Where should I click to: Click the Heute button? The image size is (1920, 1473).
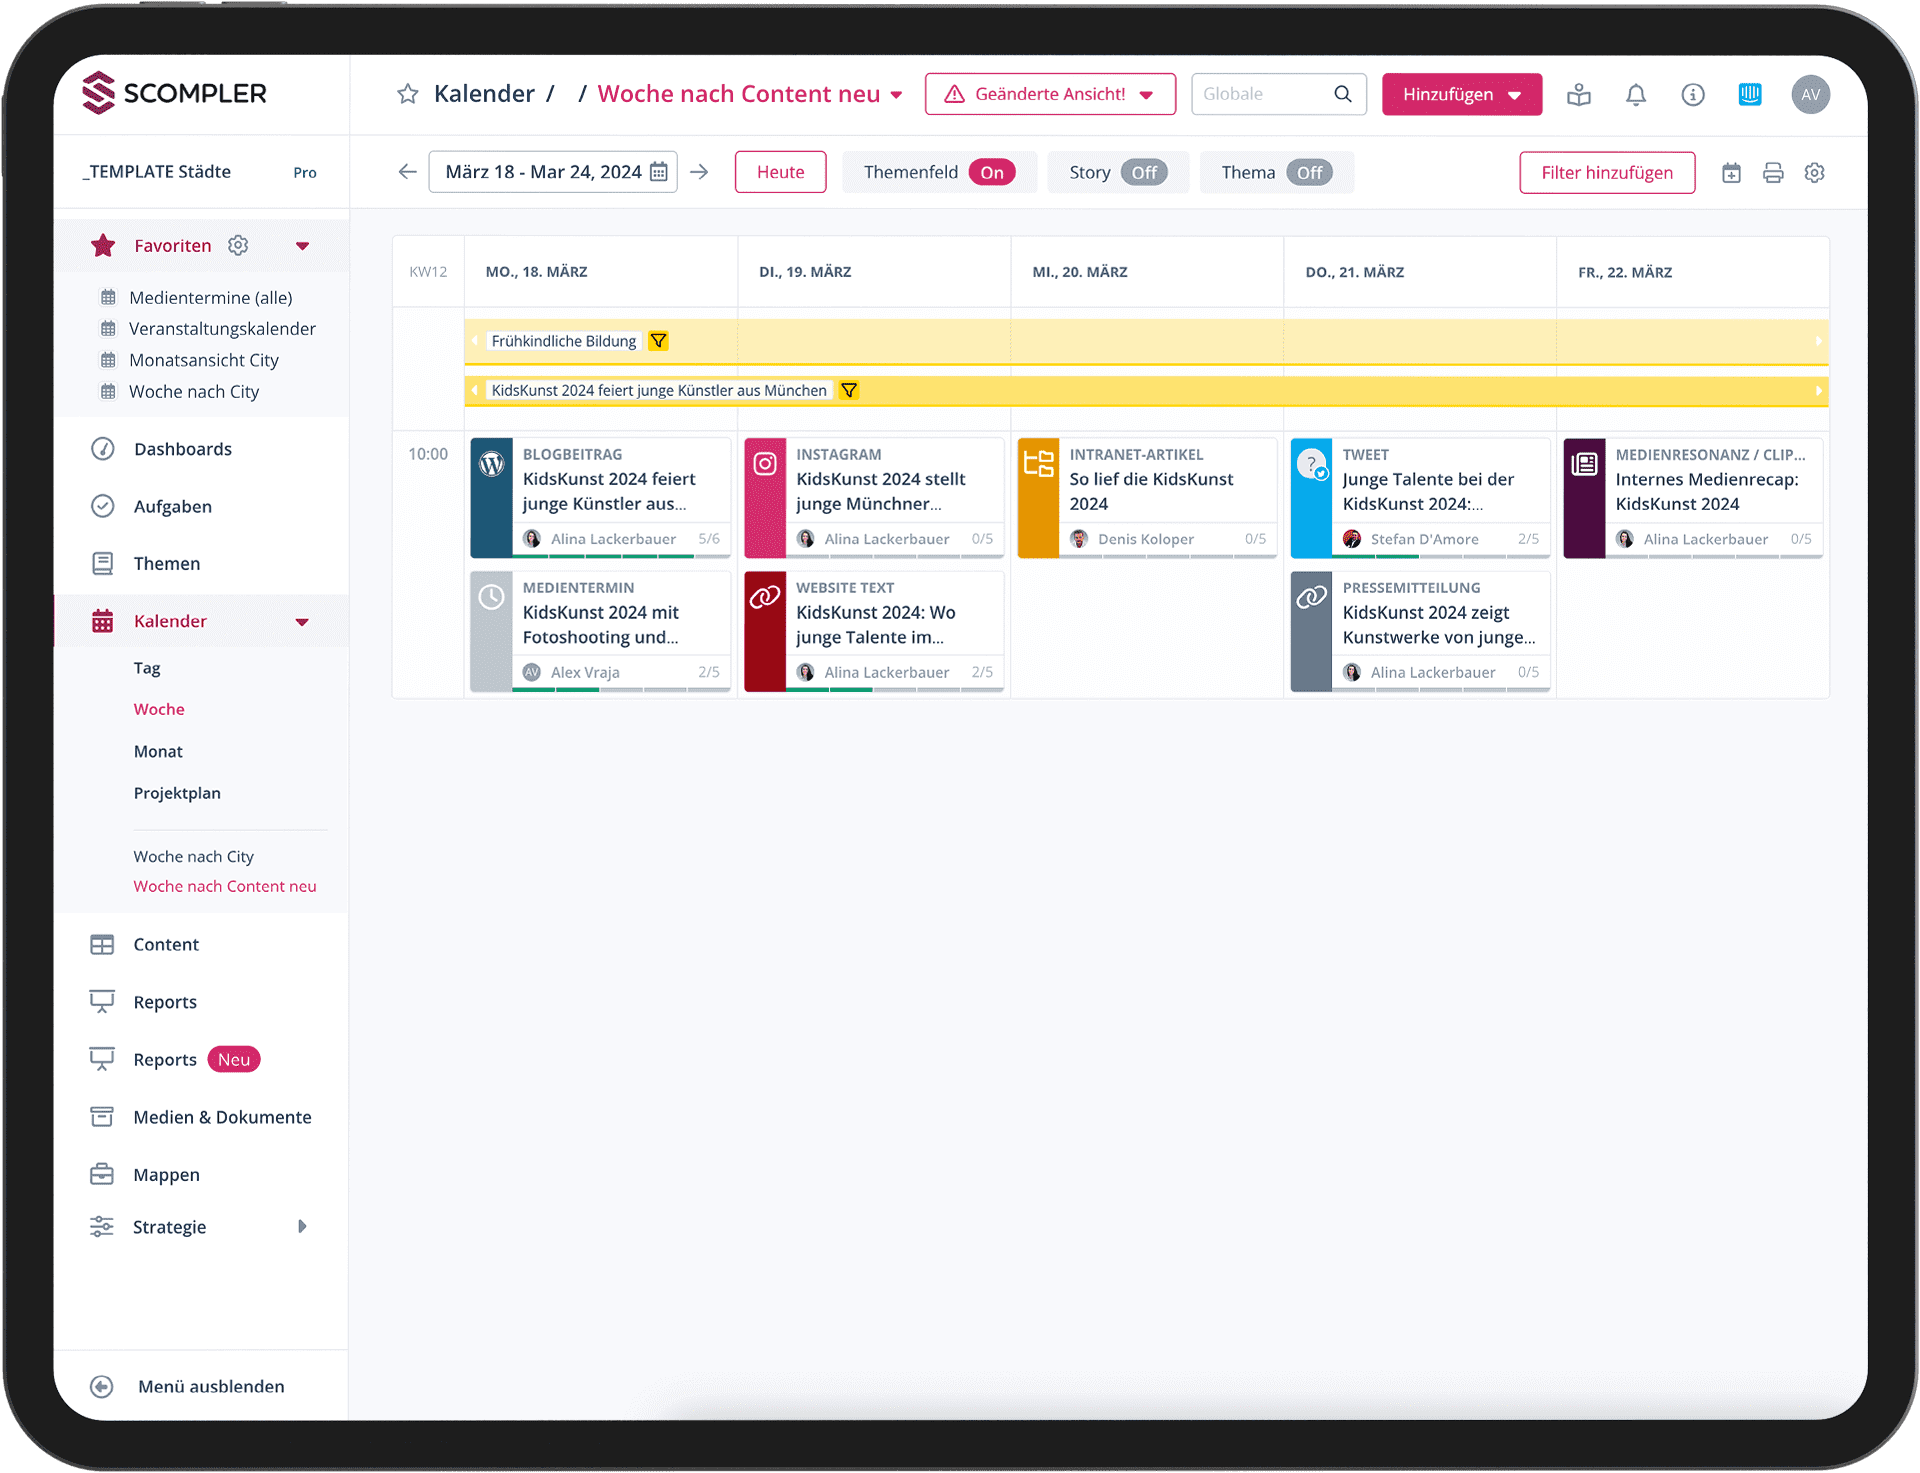click(780, 172)
